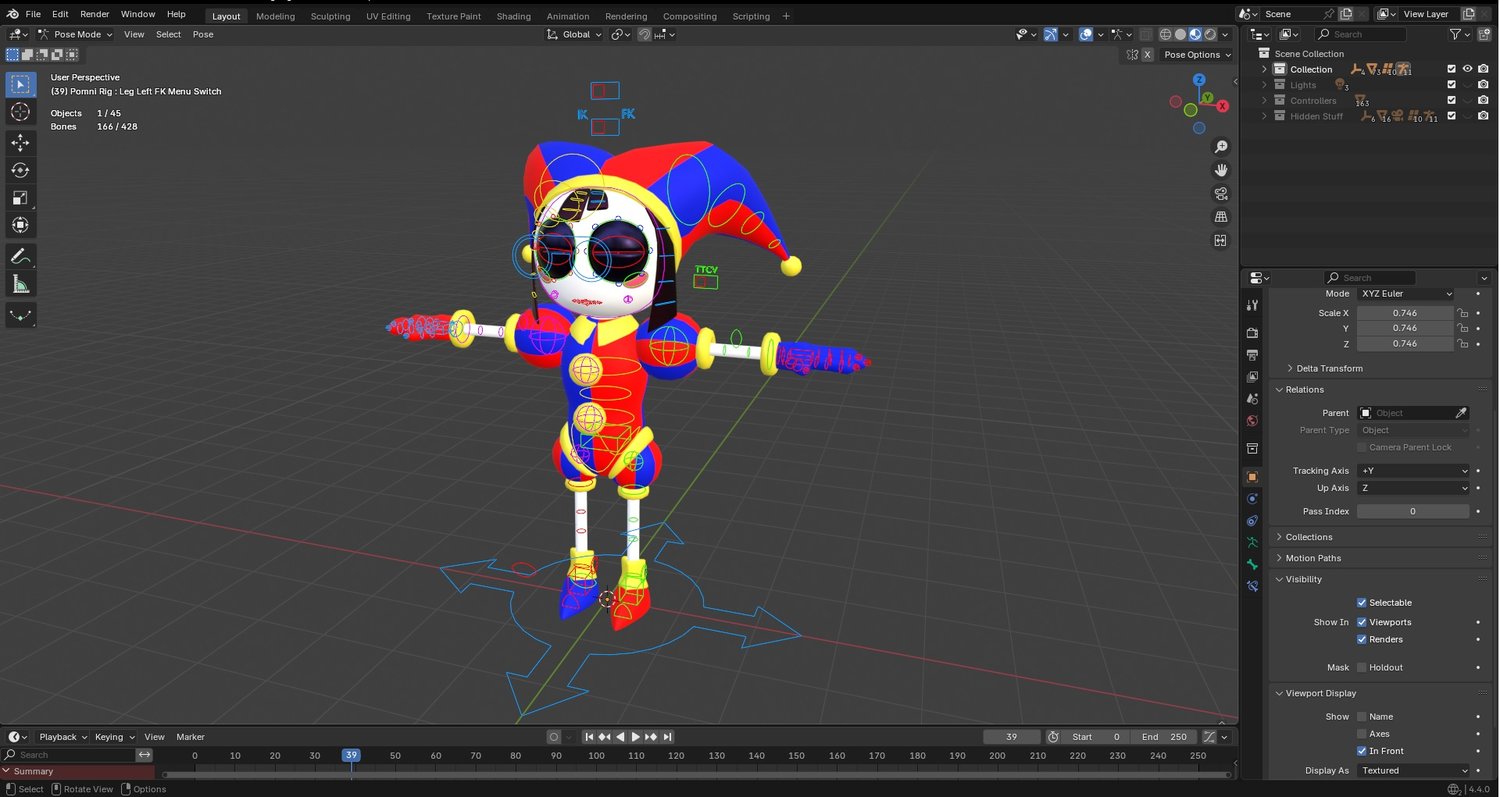The height and width of the screenshot is (797, 1500).
Task: Toggle the Selectable checkbox
Action: 1362,603
